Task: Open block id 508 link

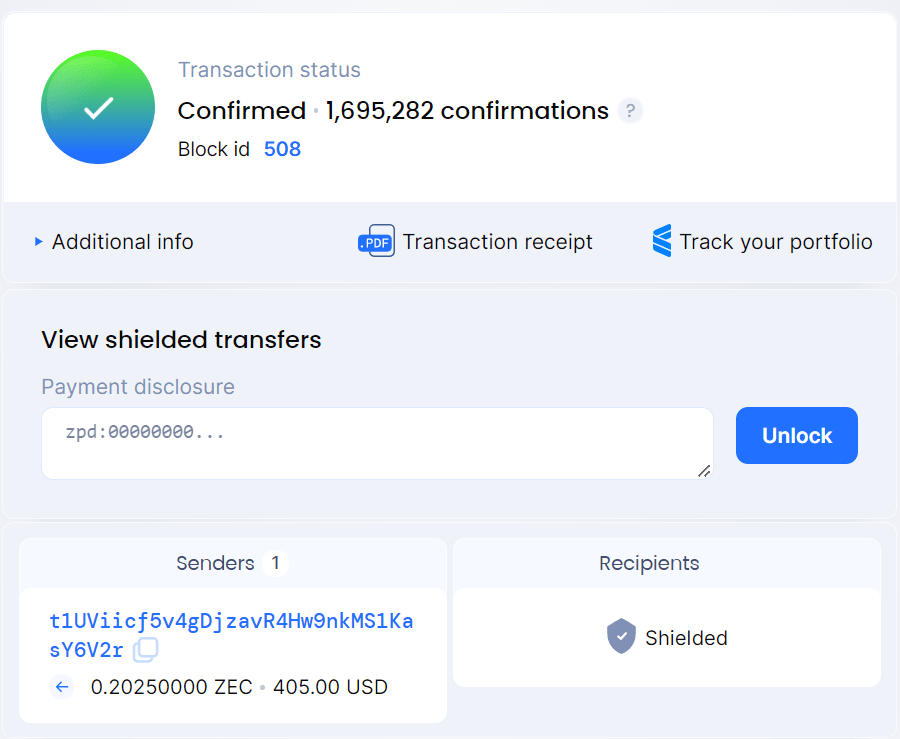Action: [x=282, y=149]
